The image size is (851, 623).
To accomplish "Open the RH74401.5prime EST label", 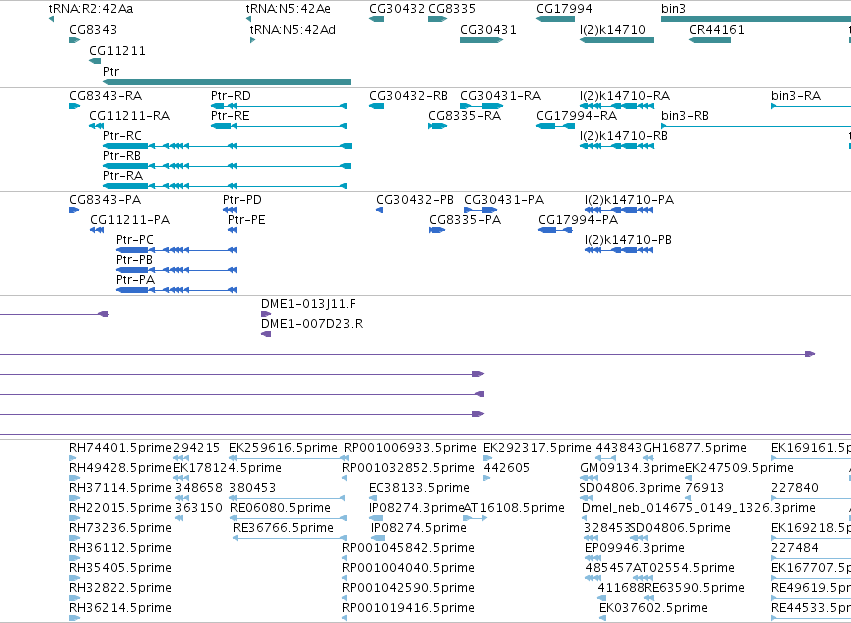I will (x=120, y=448).
